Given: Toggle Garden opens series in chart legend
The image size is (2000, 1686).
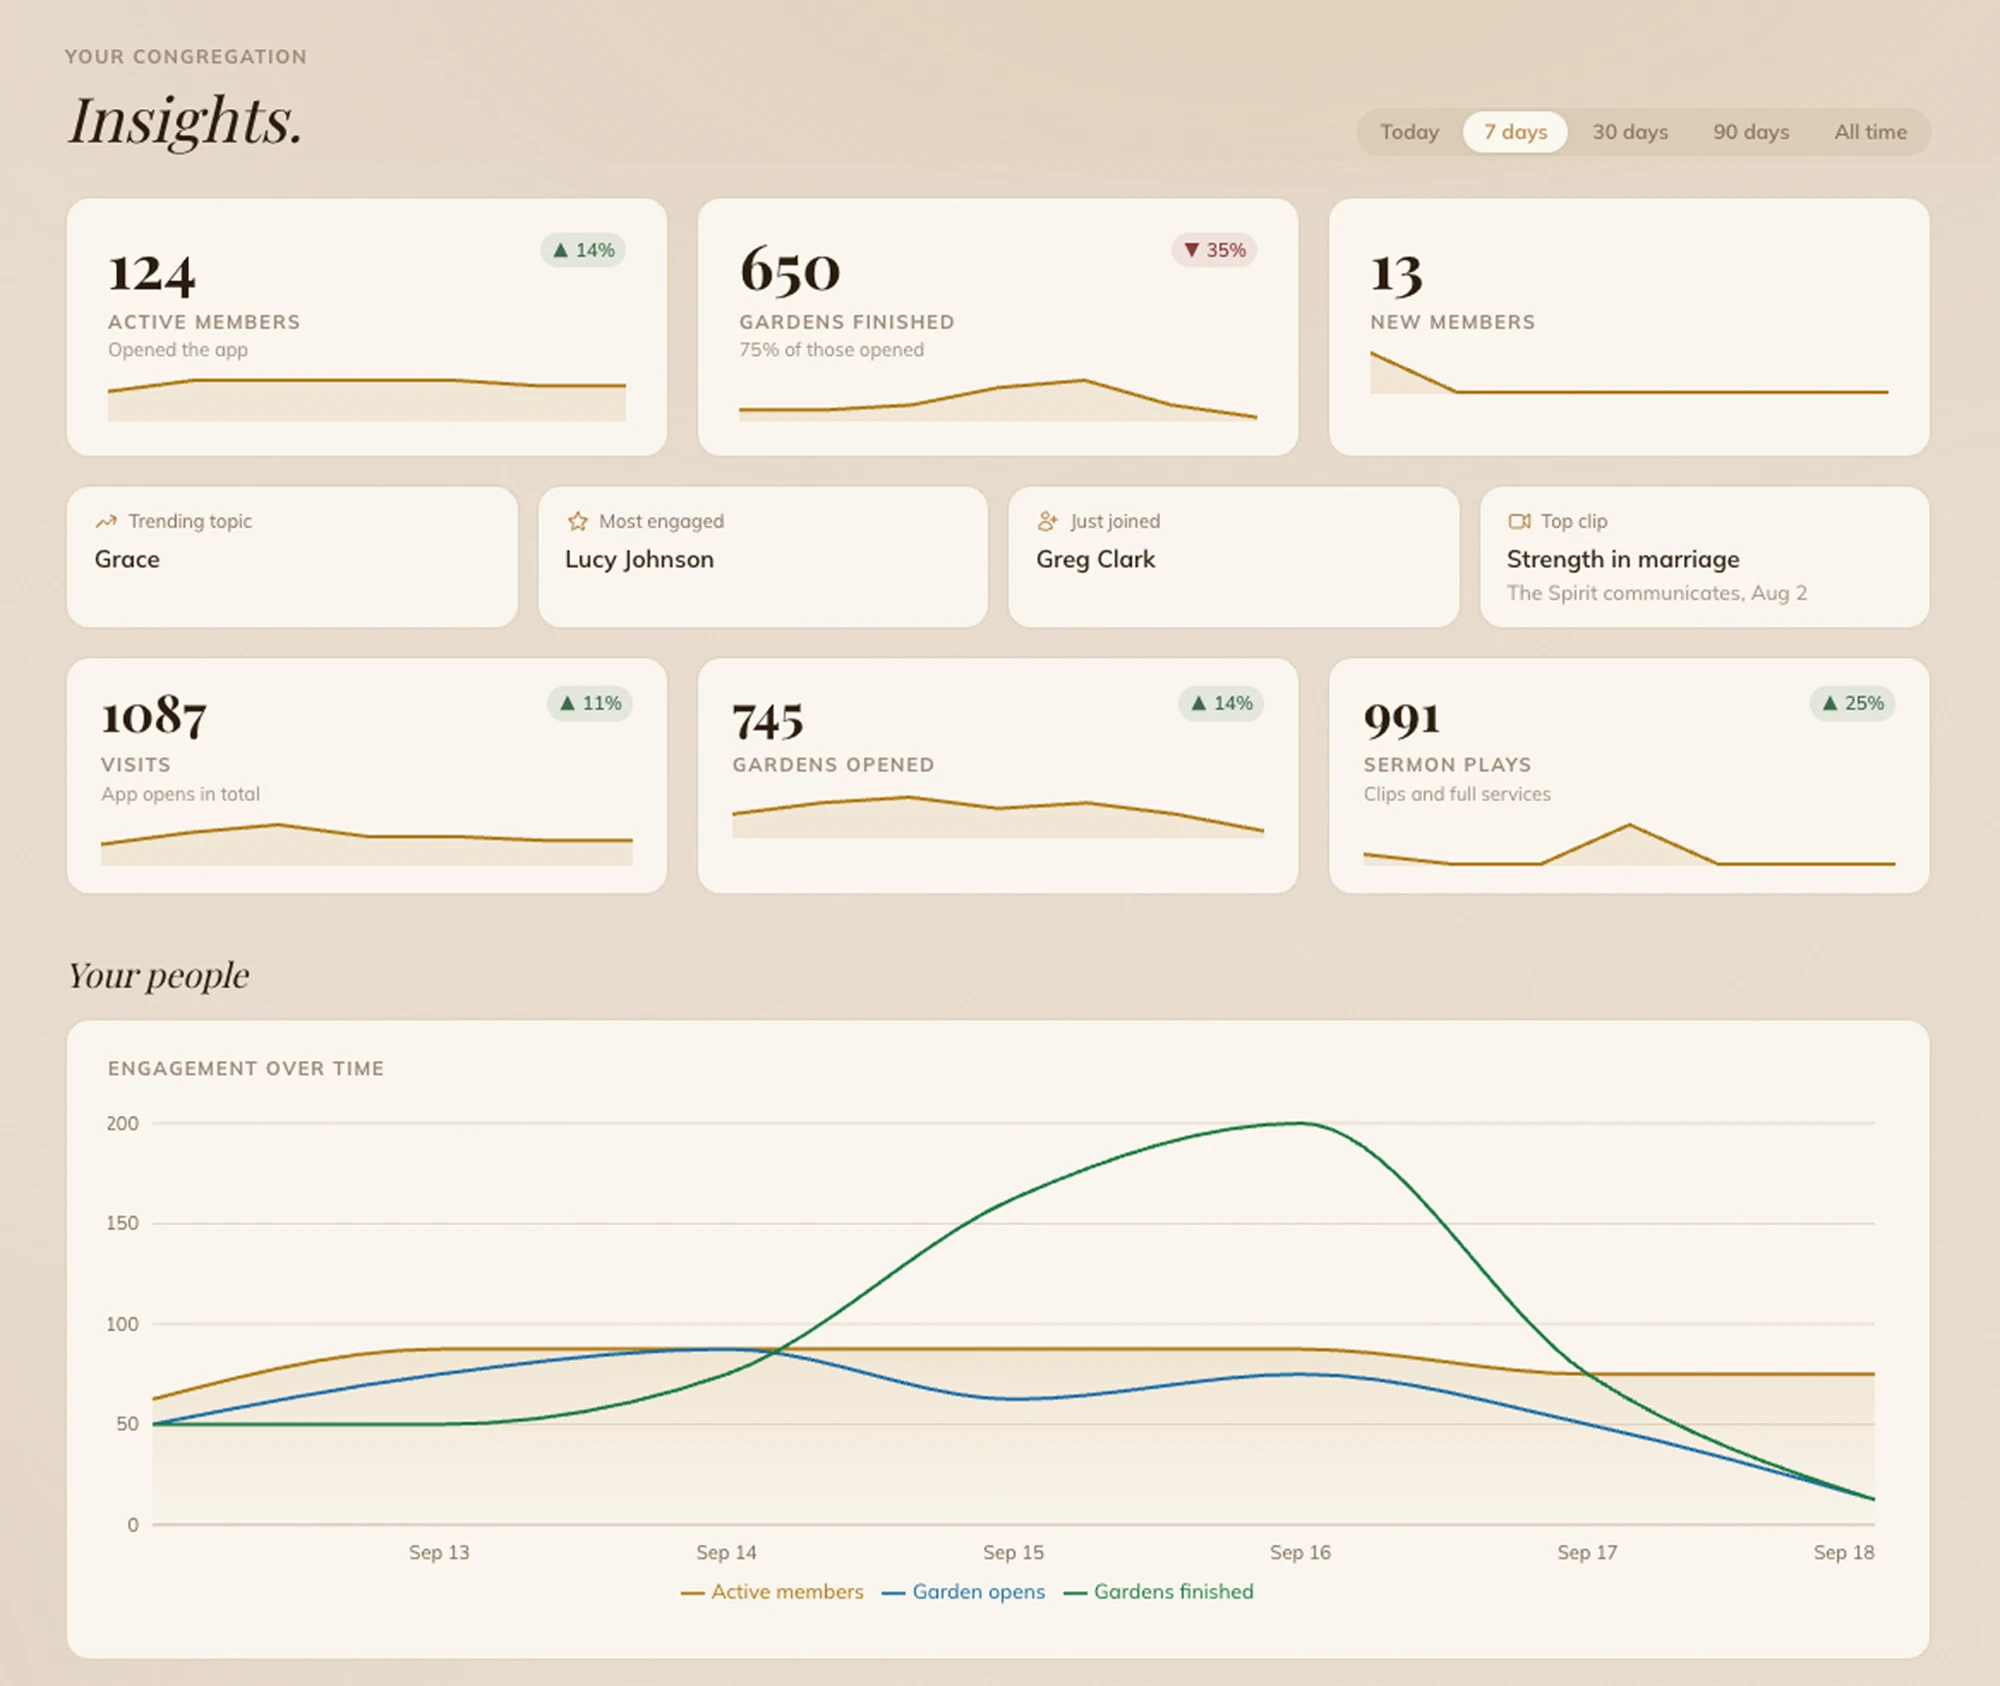Looking at the screenshot, I should pyautogui.click(x=963, y=1591).
